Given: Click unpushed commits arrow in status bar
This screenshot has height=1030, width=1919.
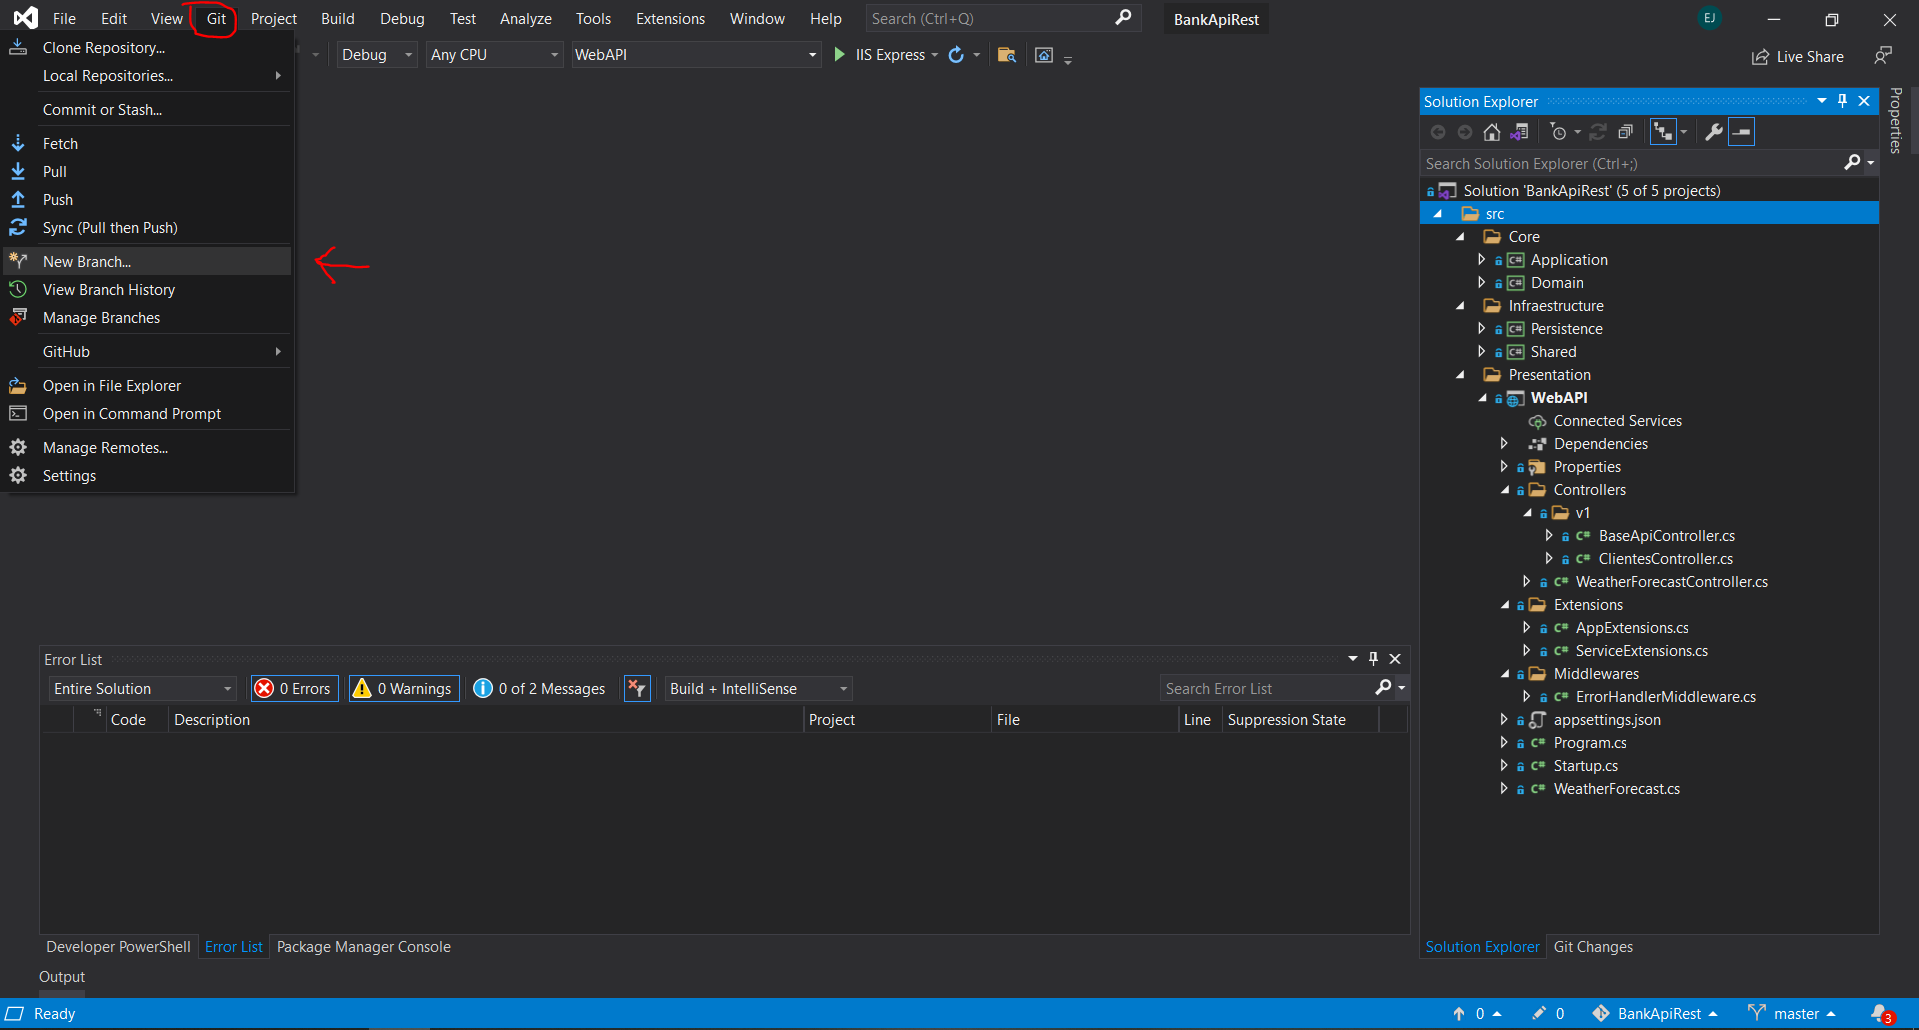Looking at the screenshot, I should point(1478,1014).
